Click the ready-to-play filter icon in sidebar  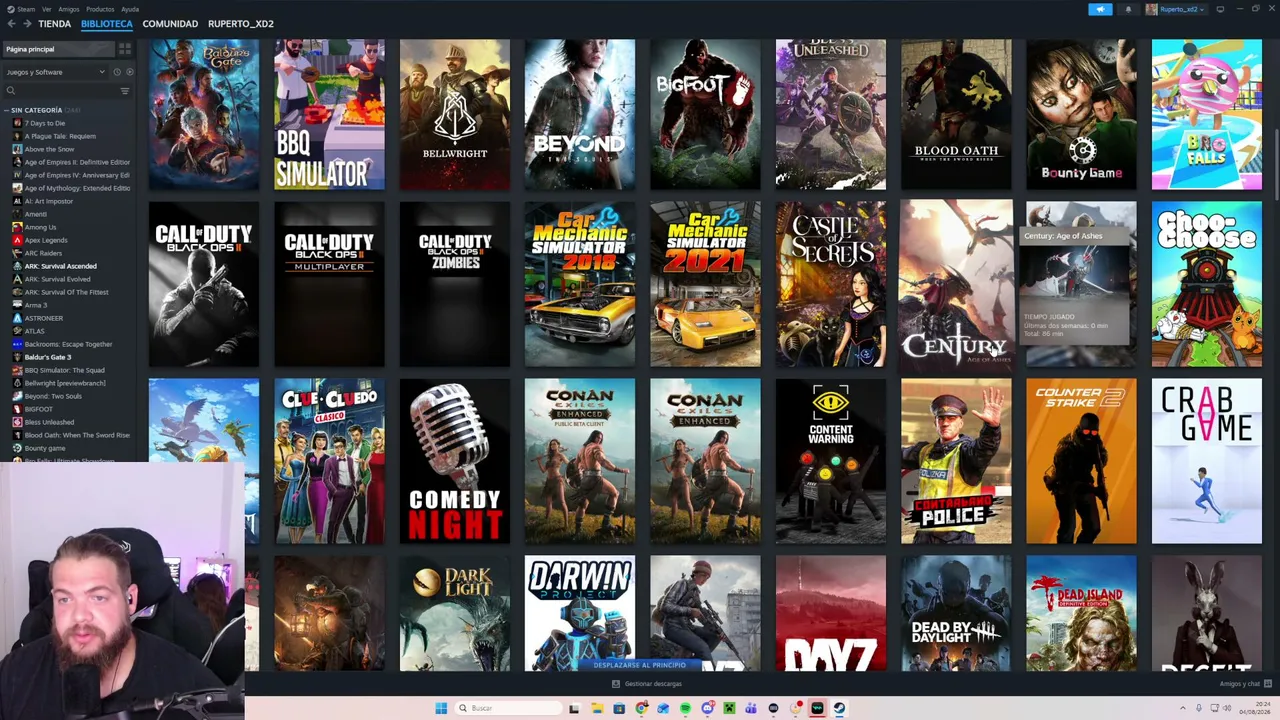tap(129, 72)
